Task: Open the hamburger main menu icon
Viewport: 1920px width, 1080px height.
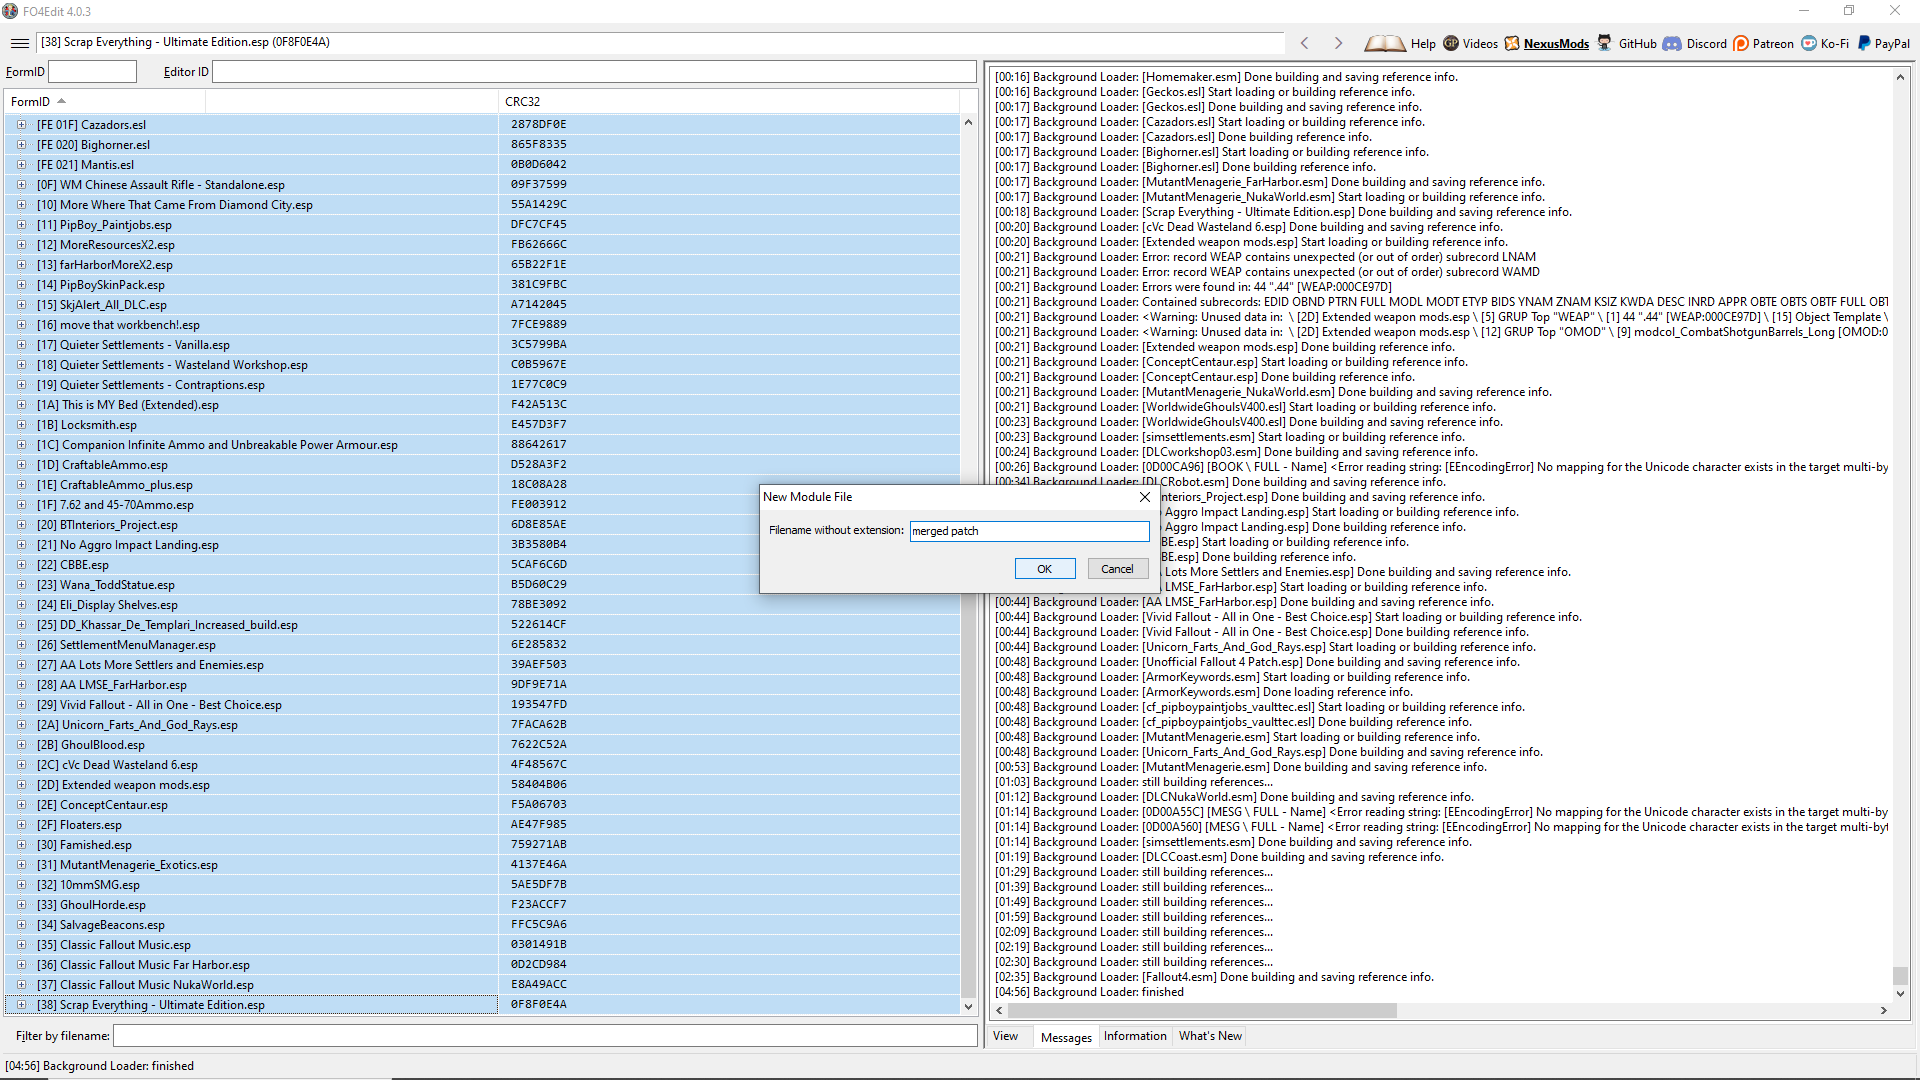Action: [x=19, y=43]
